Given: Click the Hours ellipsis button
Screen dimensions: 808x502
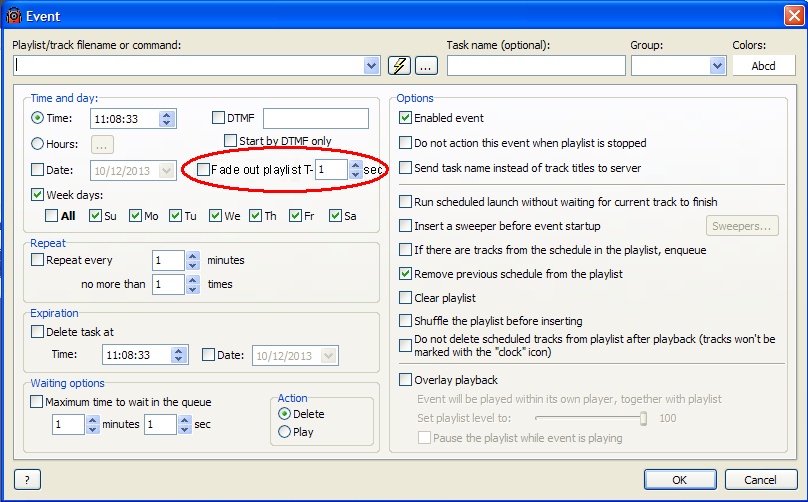Looking at the screenshot, I should point(102,145).
